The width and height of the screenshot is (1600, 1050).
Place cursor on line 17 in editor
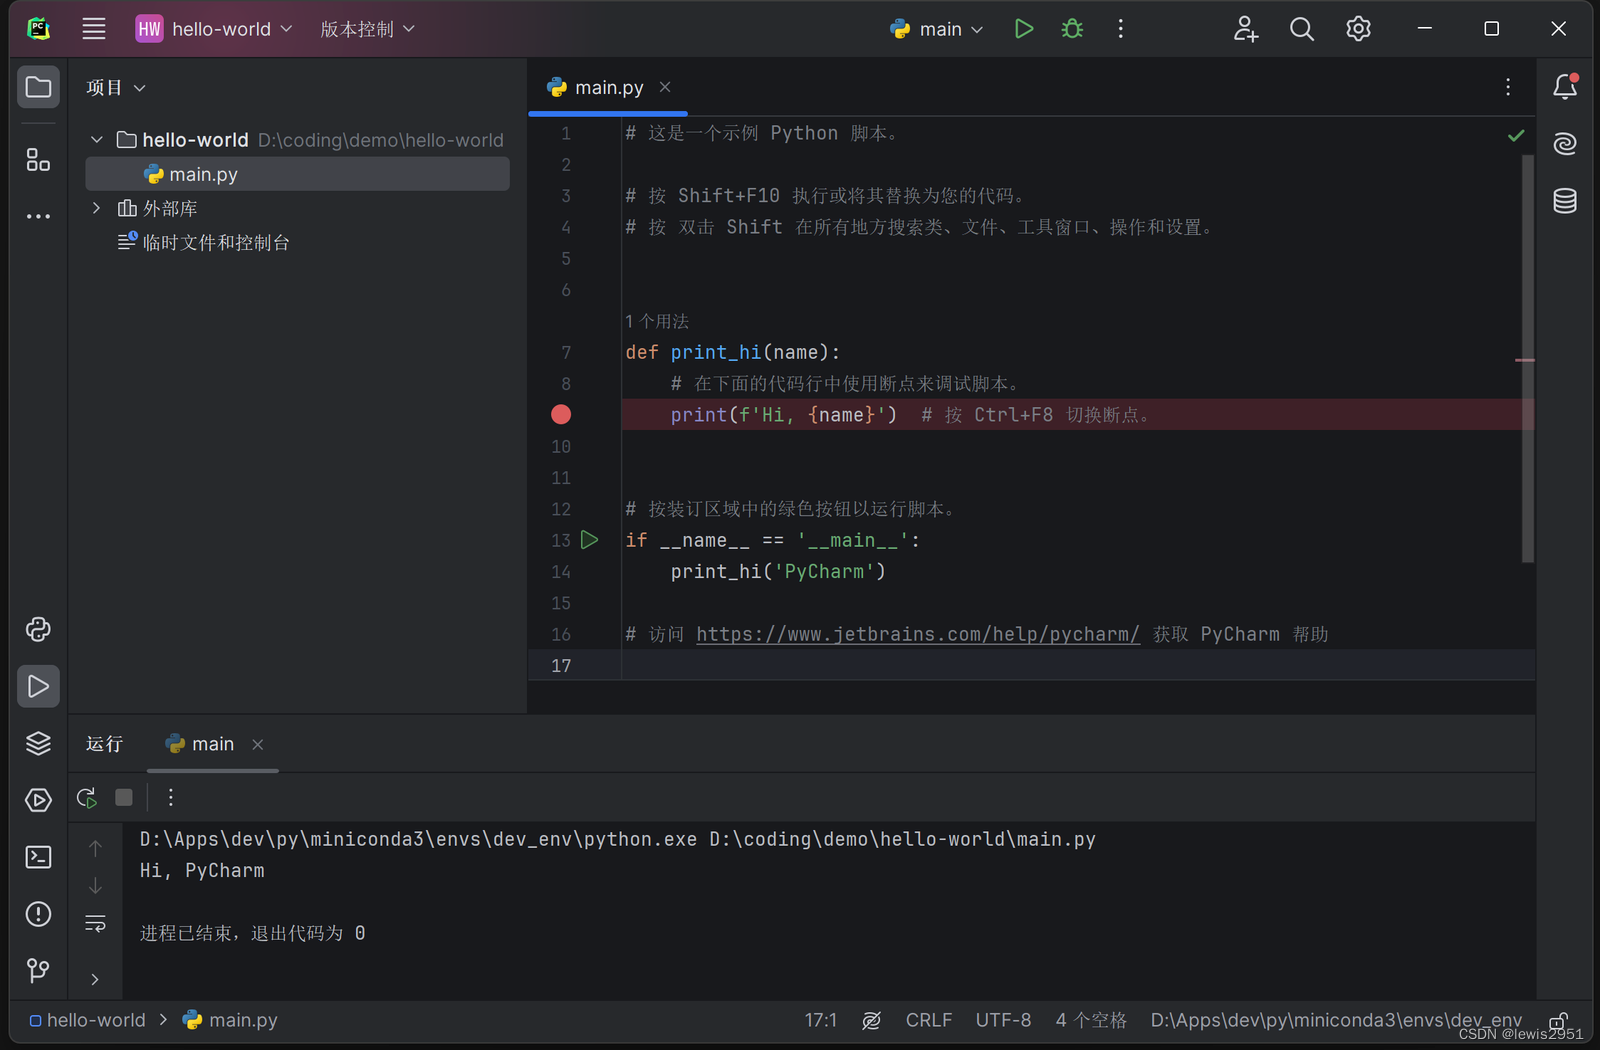(1077, 665)
